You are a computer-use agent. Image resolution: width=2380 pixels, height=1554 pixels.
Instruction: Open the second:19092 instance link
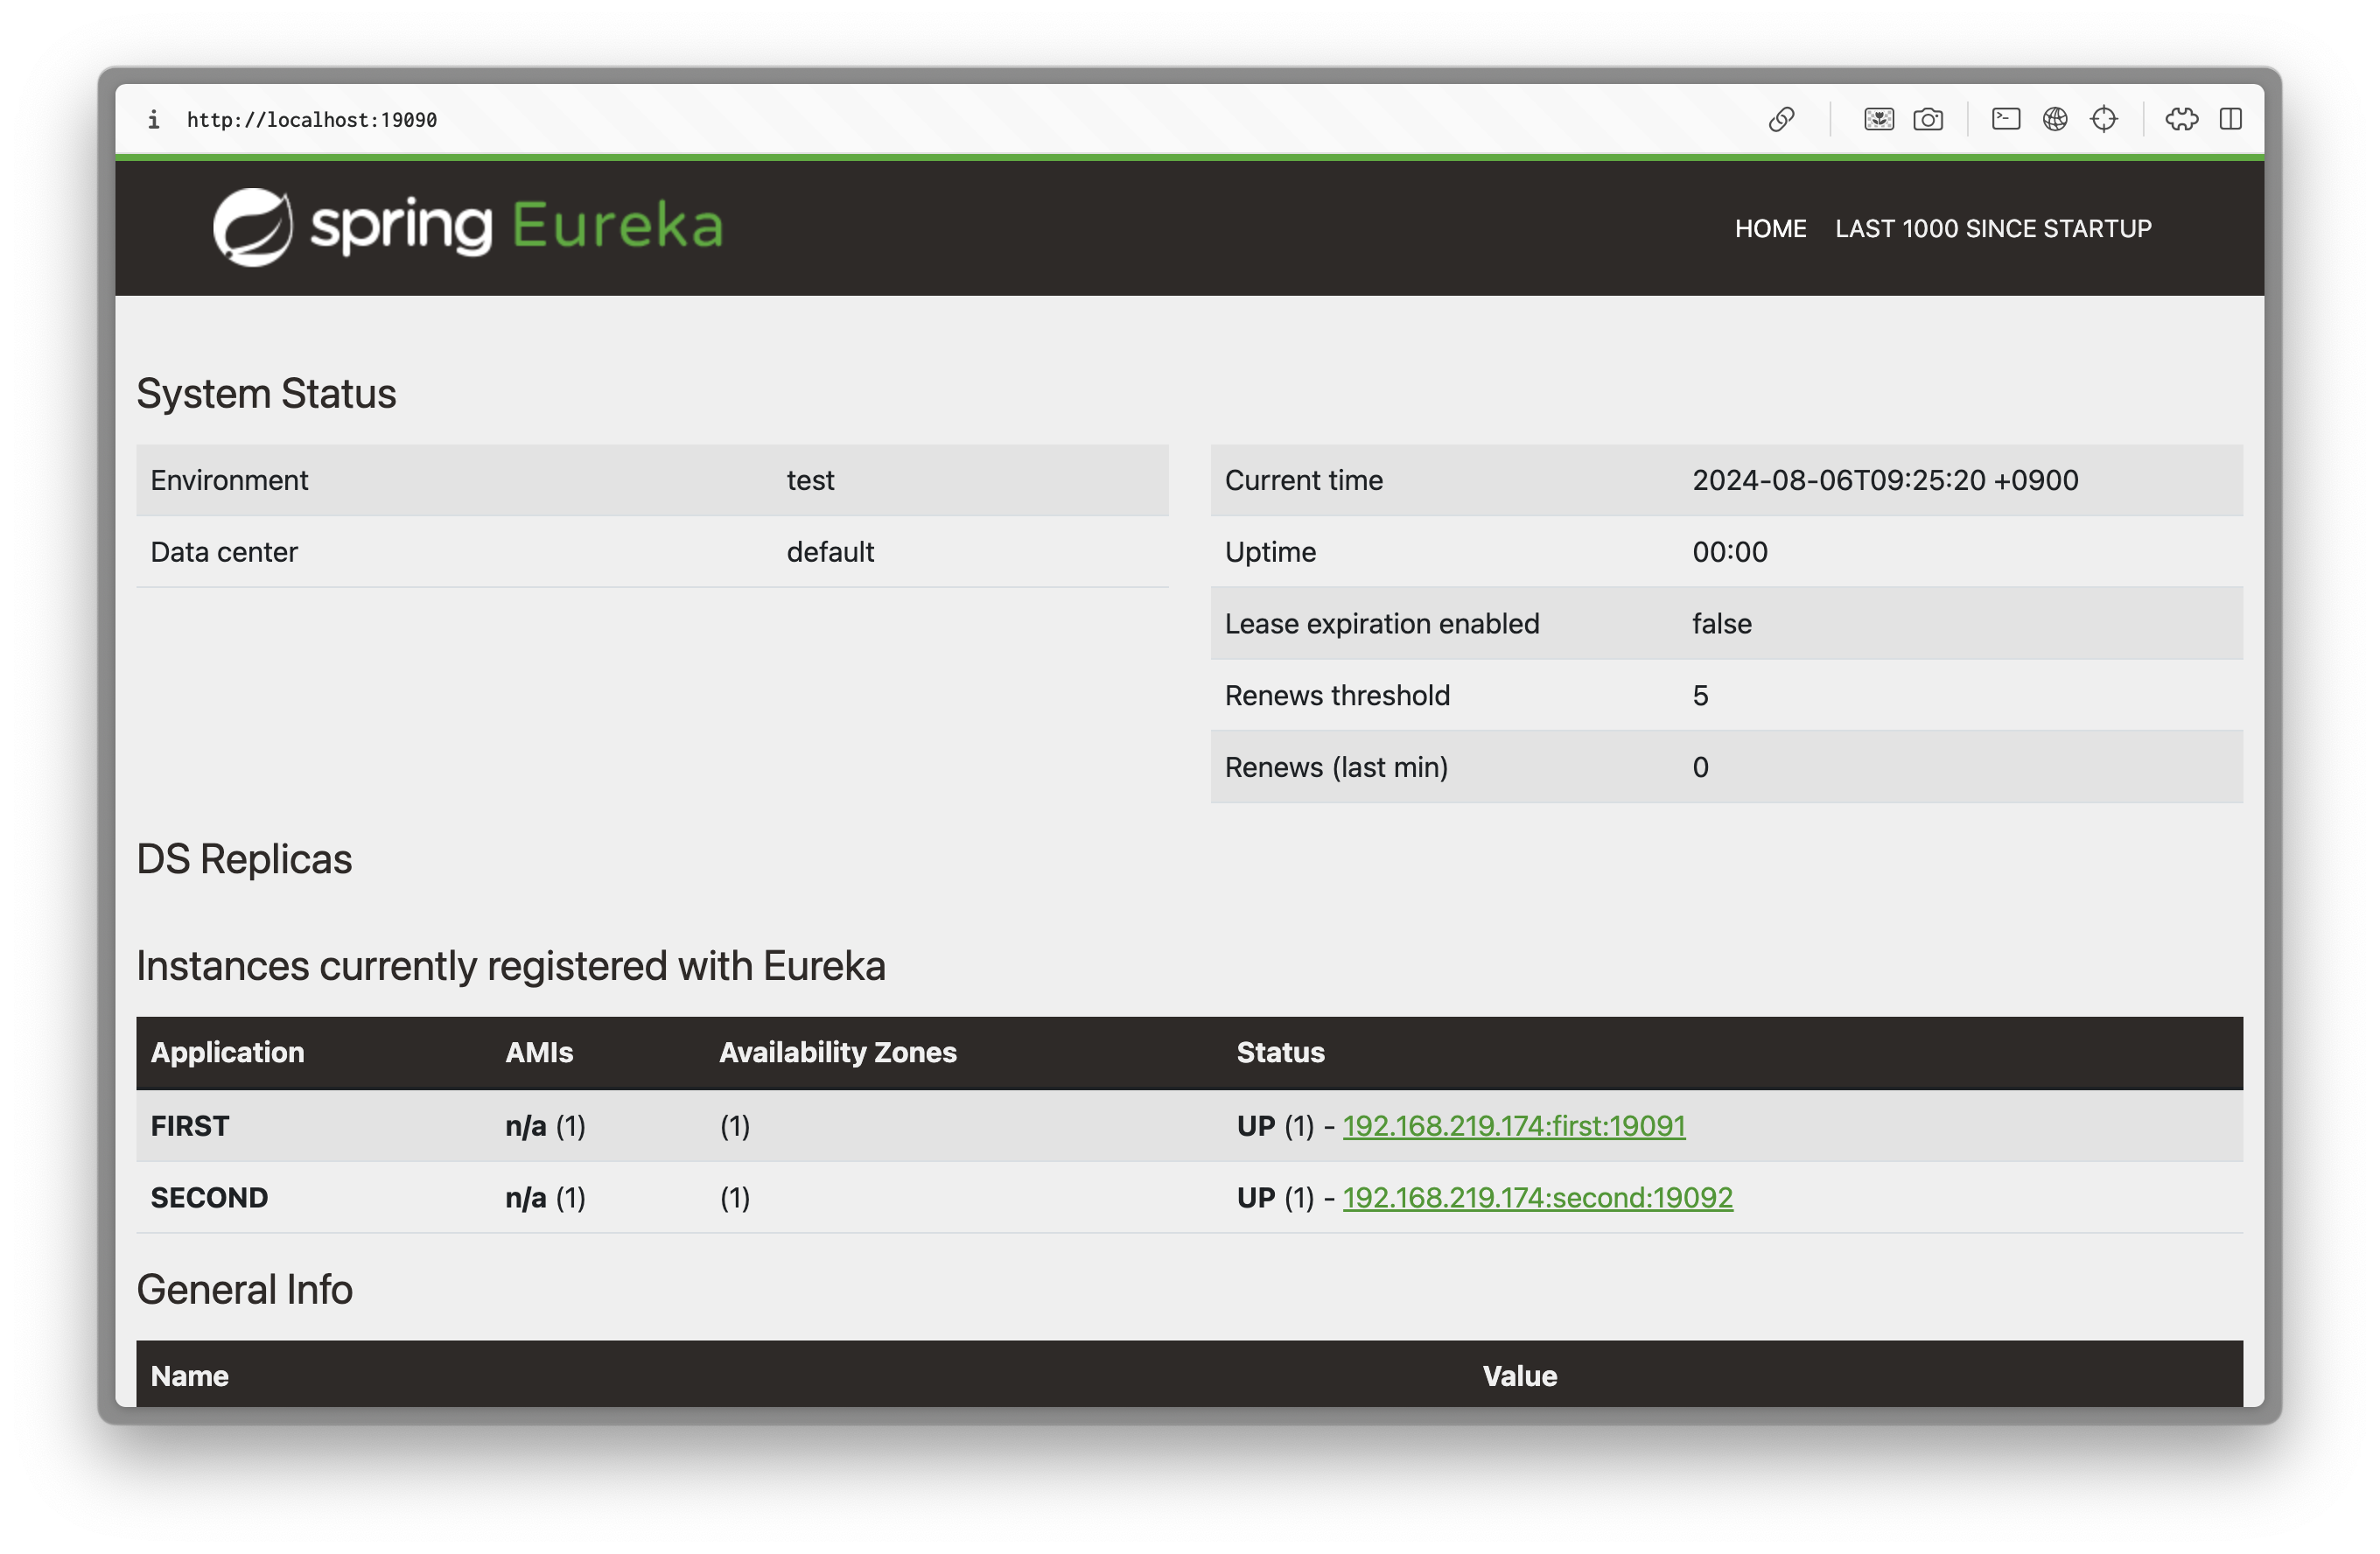(x=1537, y=1198)
